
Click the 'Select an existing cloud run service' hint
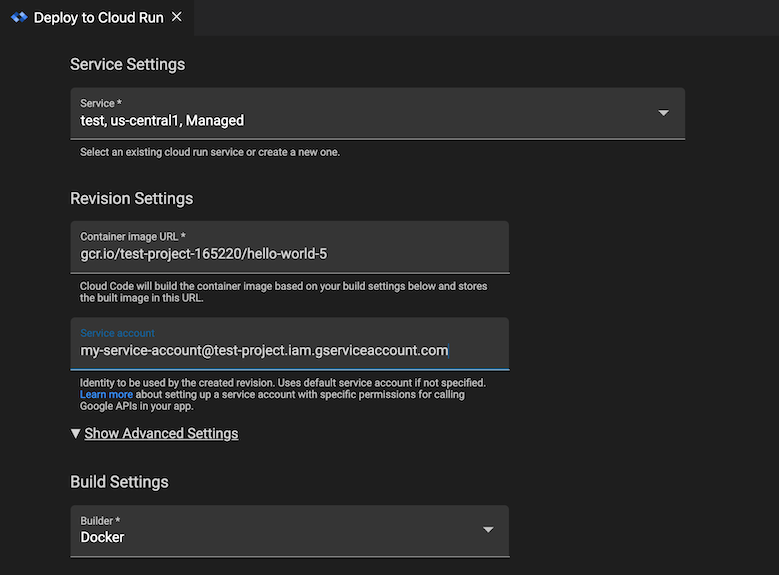point(210,153)
